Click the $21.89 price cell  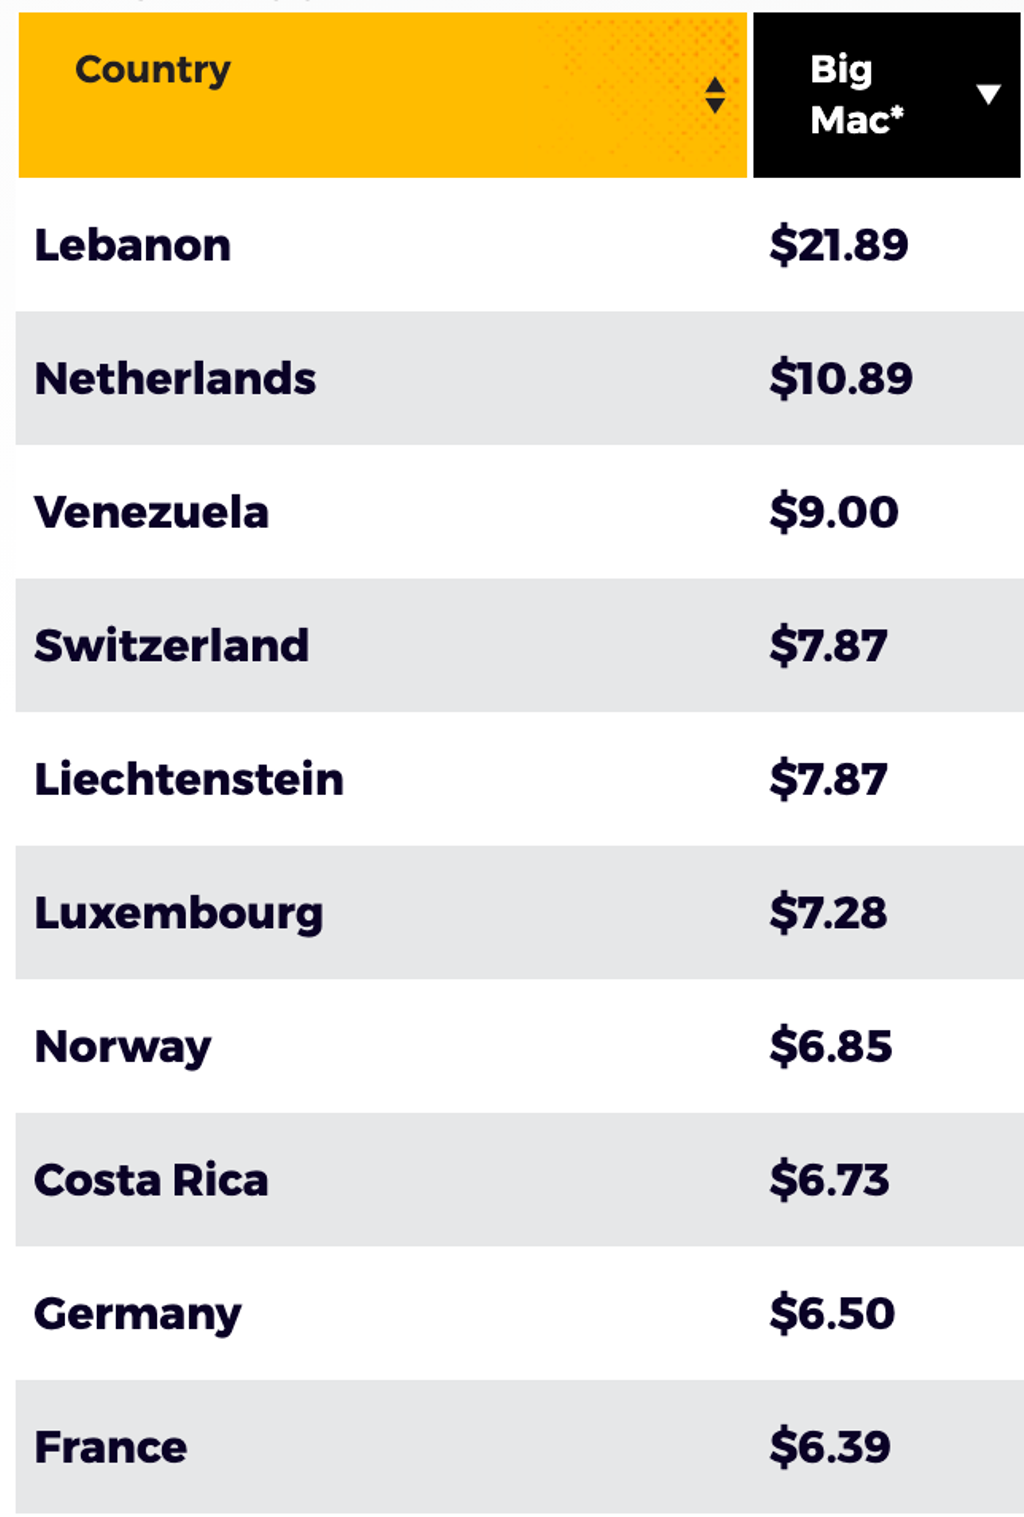click(838, 245)
